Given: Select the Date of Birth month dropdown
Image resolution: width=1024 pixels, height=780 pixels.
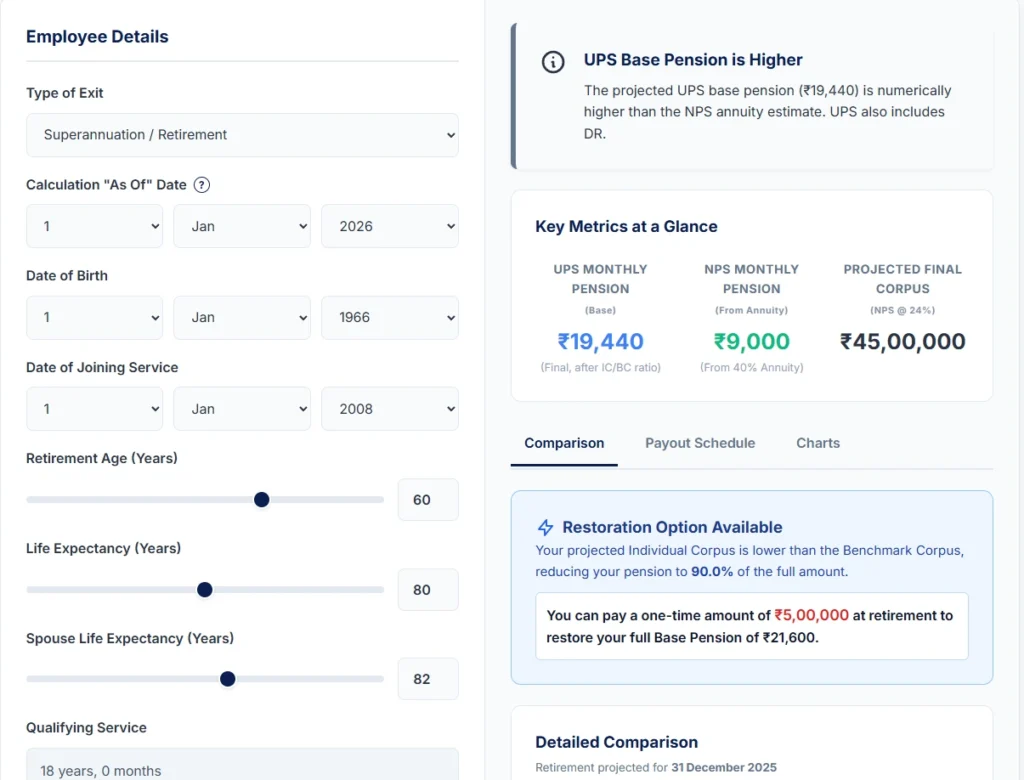Looking at the screenshot, I should [x=241, y=318].
